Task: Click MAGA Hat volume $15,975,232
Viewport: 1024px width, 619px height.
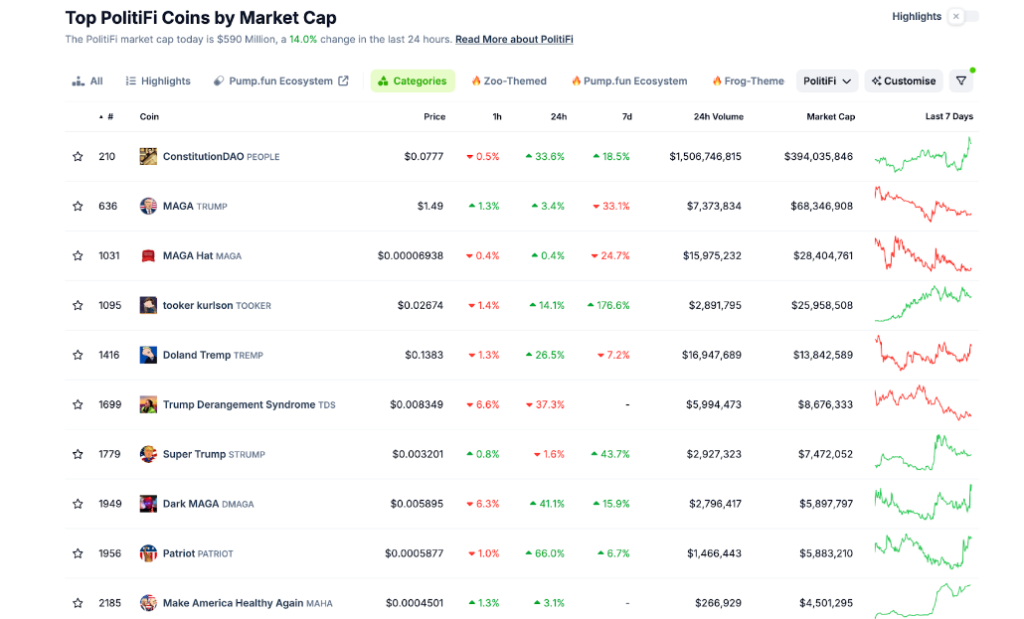Action: pos(712,256)
